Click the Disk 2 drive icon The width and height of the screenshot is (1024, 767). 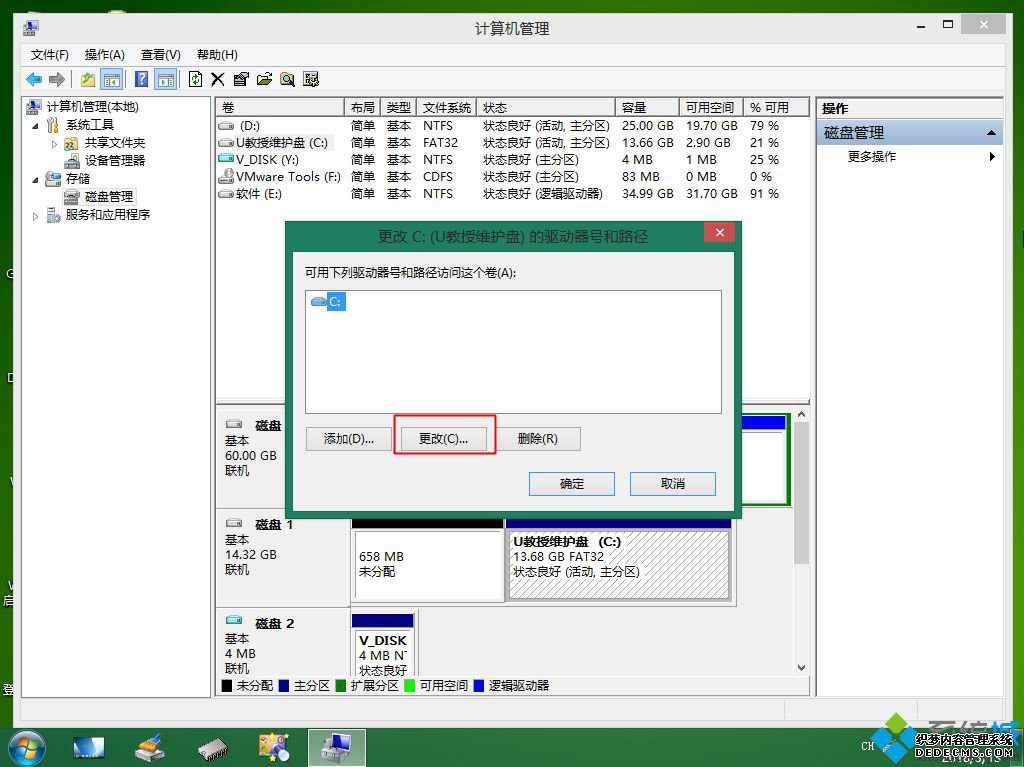pos(234,619)
